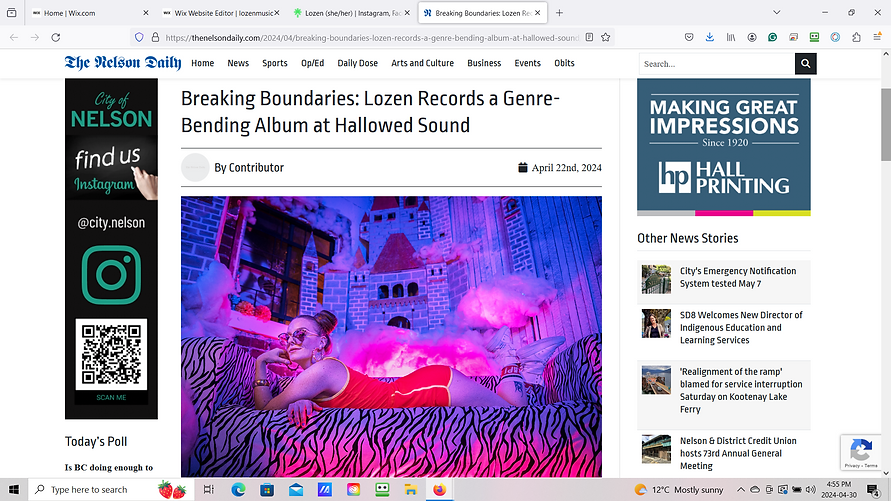The width and height of the screenshot is (891, 501).
Task: Open the Events menu item
Action: click(x=527, y=63)
